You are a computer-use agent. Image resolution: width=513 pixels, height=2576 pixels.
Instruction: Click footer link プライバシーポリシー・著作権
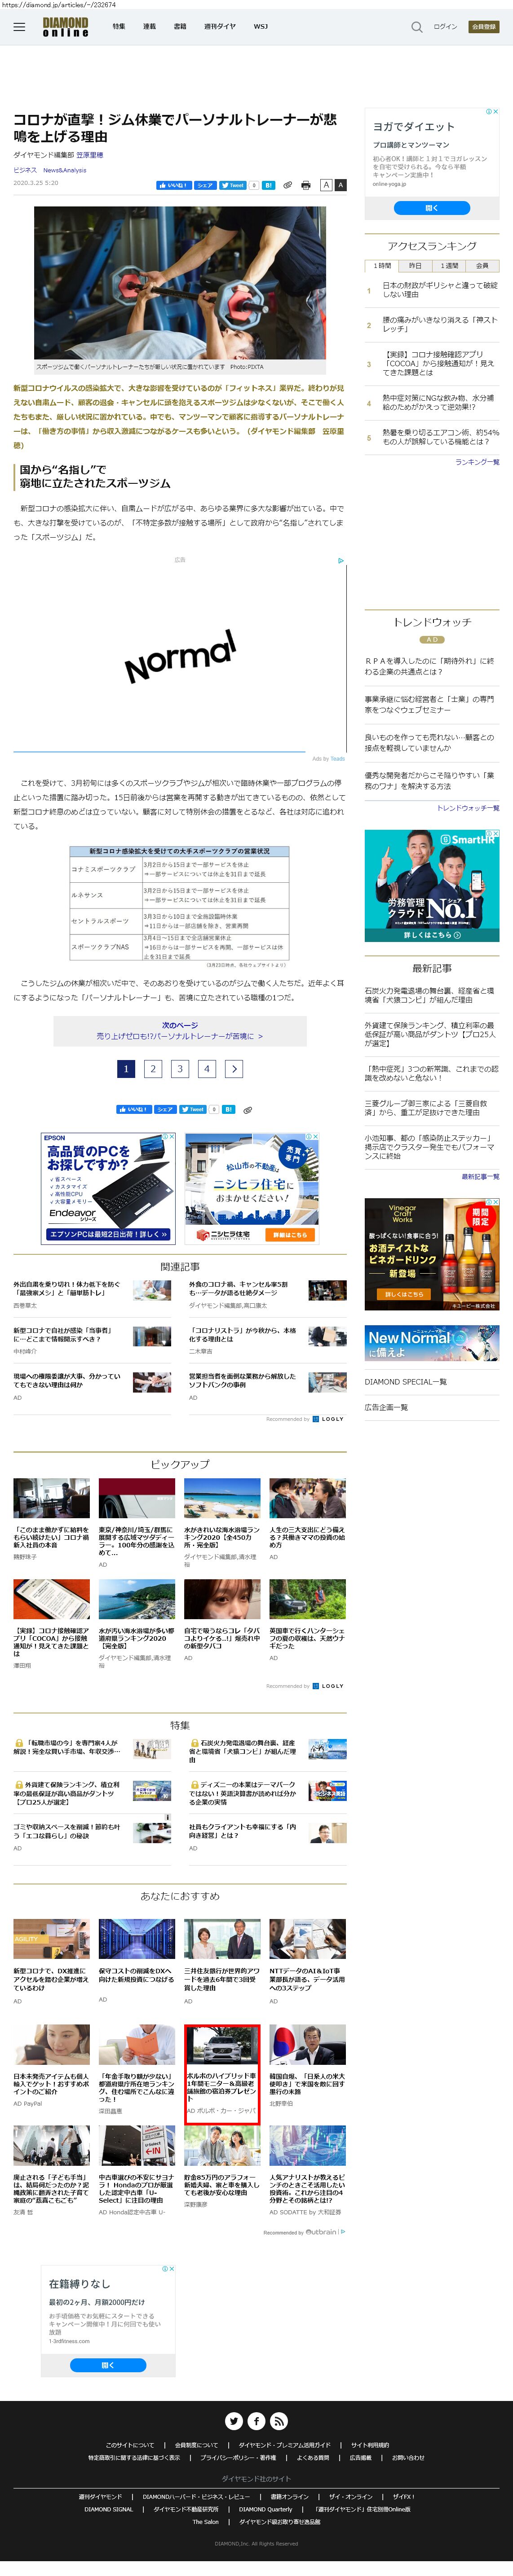click(x=238, y=2457)
